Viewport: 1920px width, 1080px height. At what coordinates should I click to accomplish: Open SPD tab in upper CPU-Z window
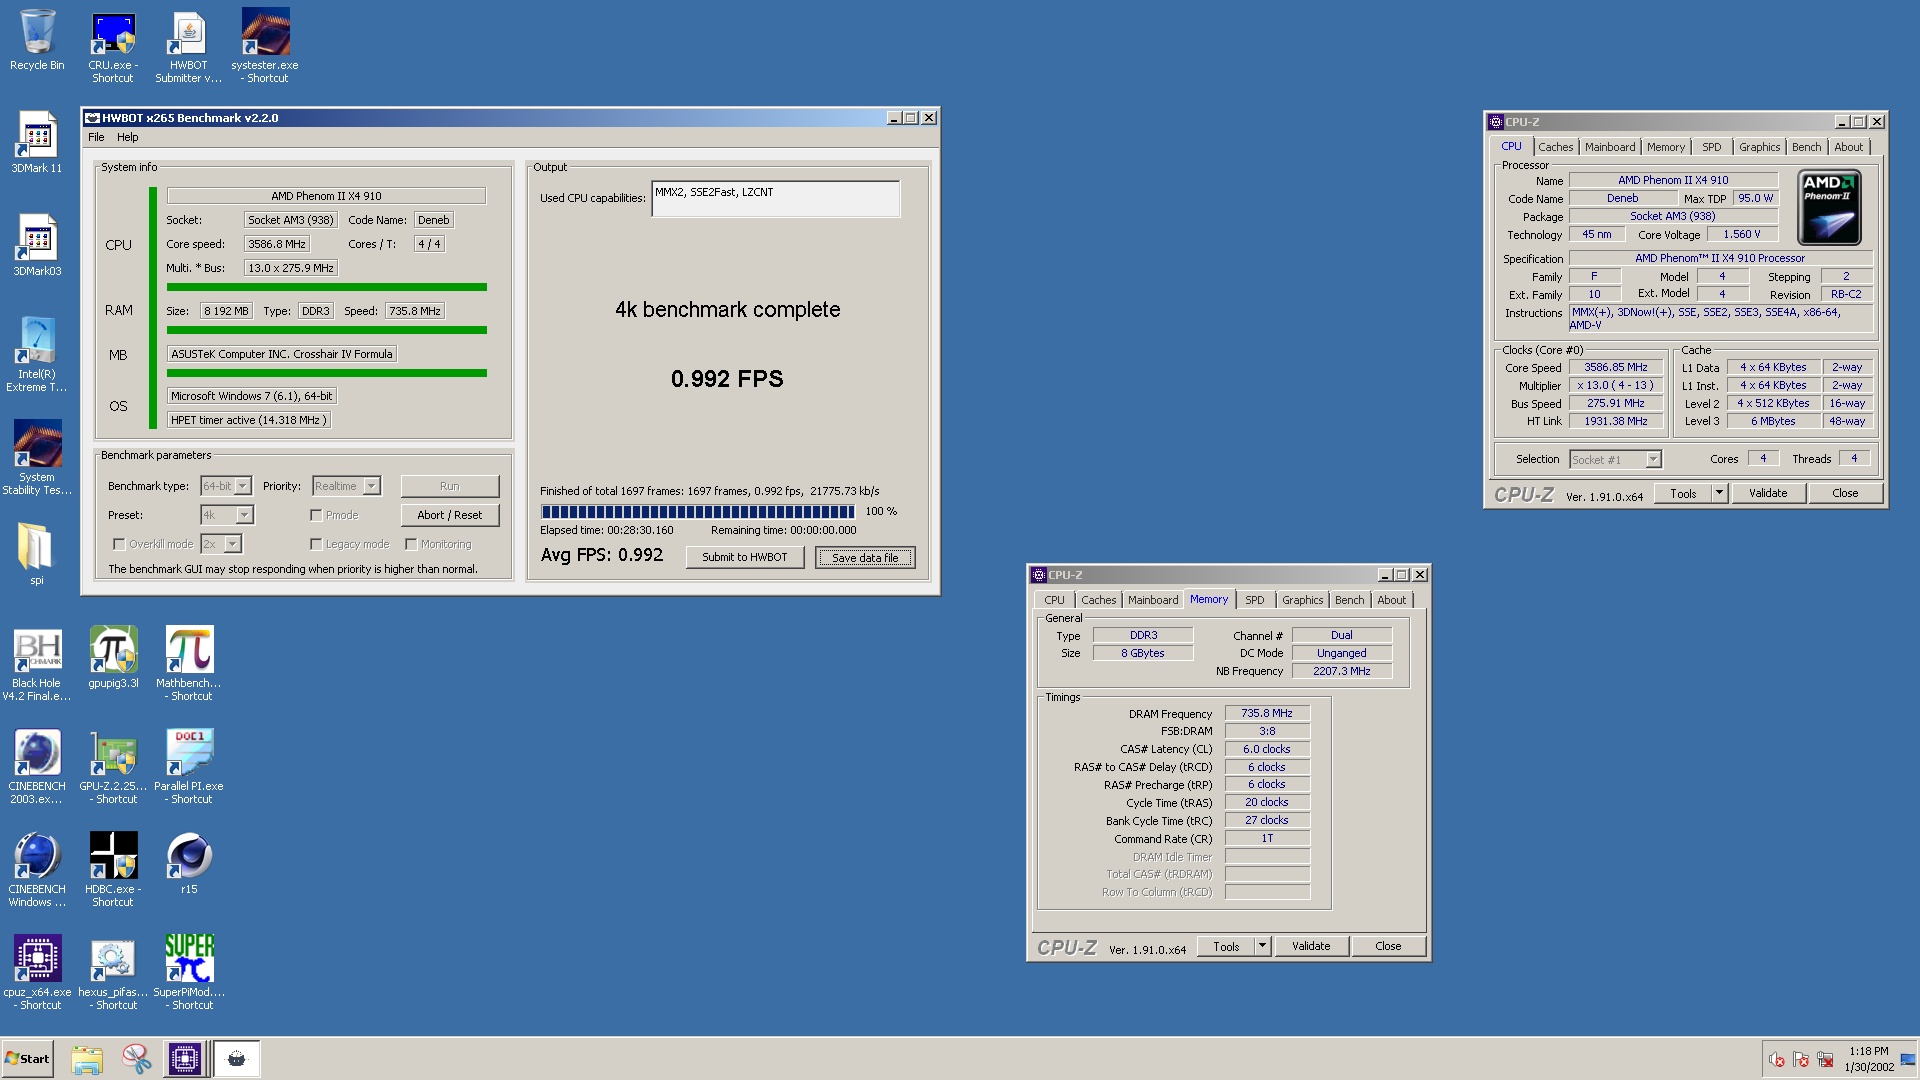tap(1712, 147)
